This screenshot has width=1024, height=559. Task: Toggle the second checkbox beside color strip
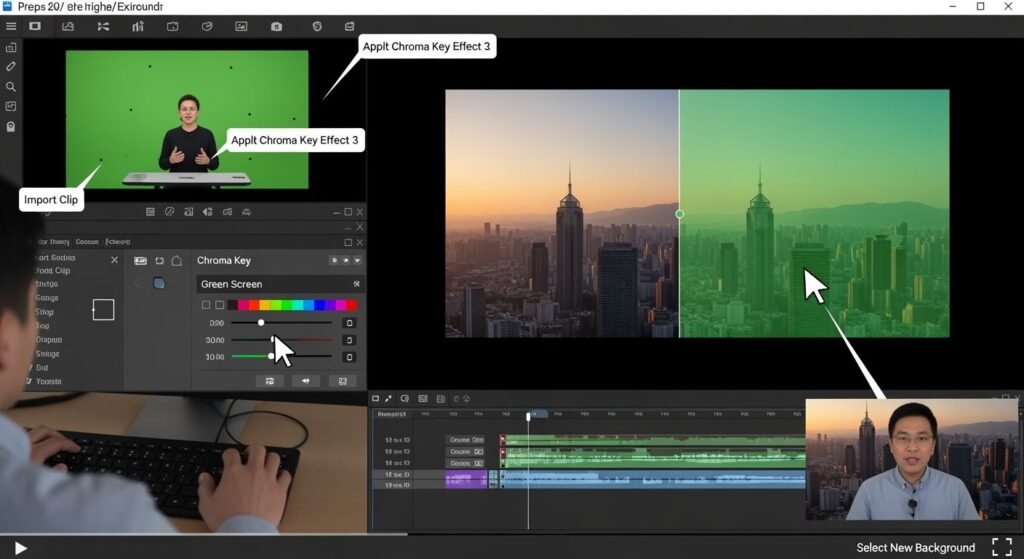pos(219,305)
